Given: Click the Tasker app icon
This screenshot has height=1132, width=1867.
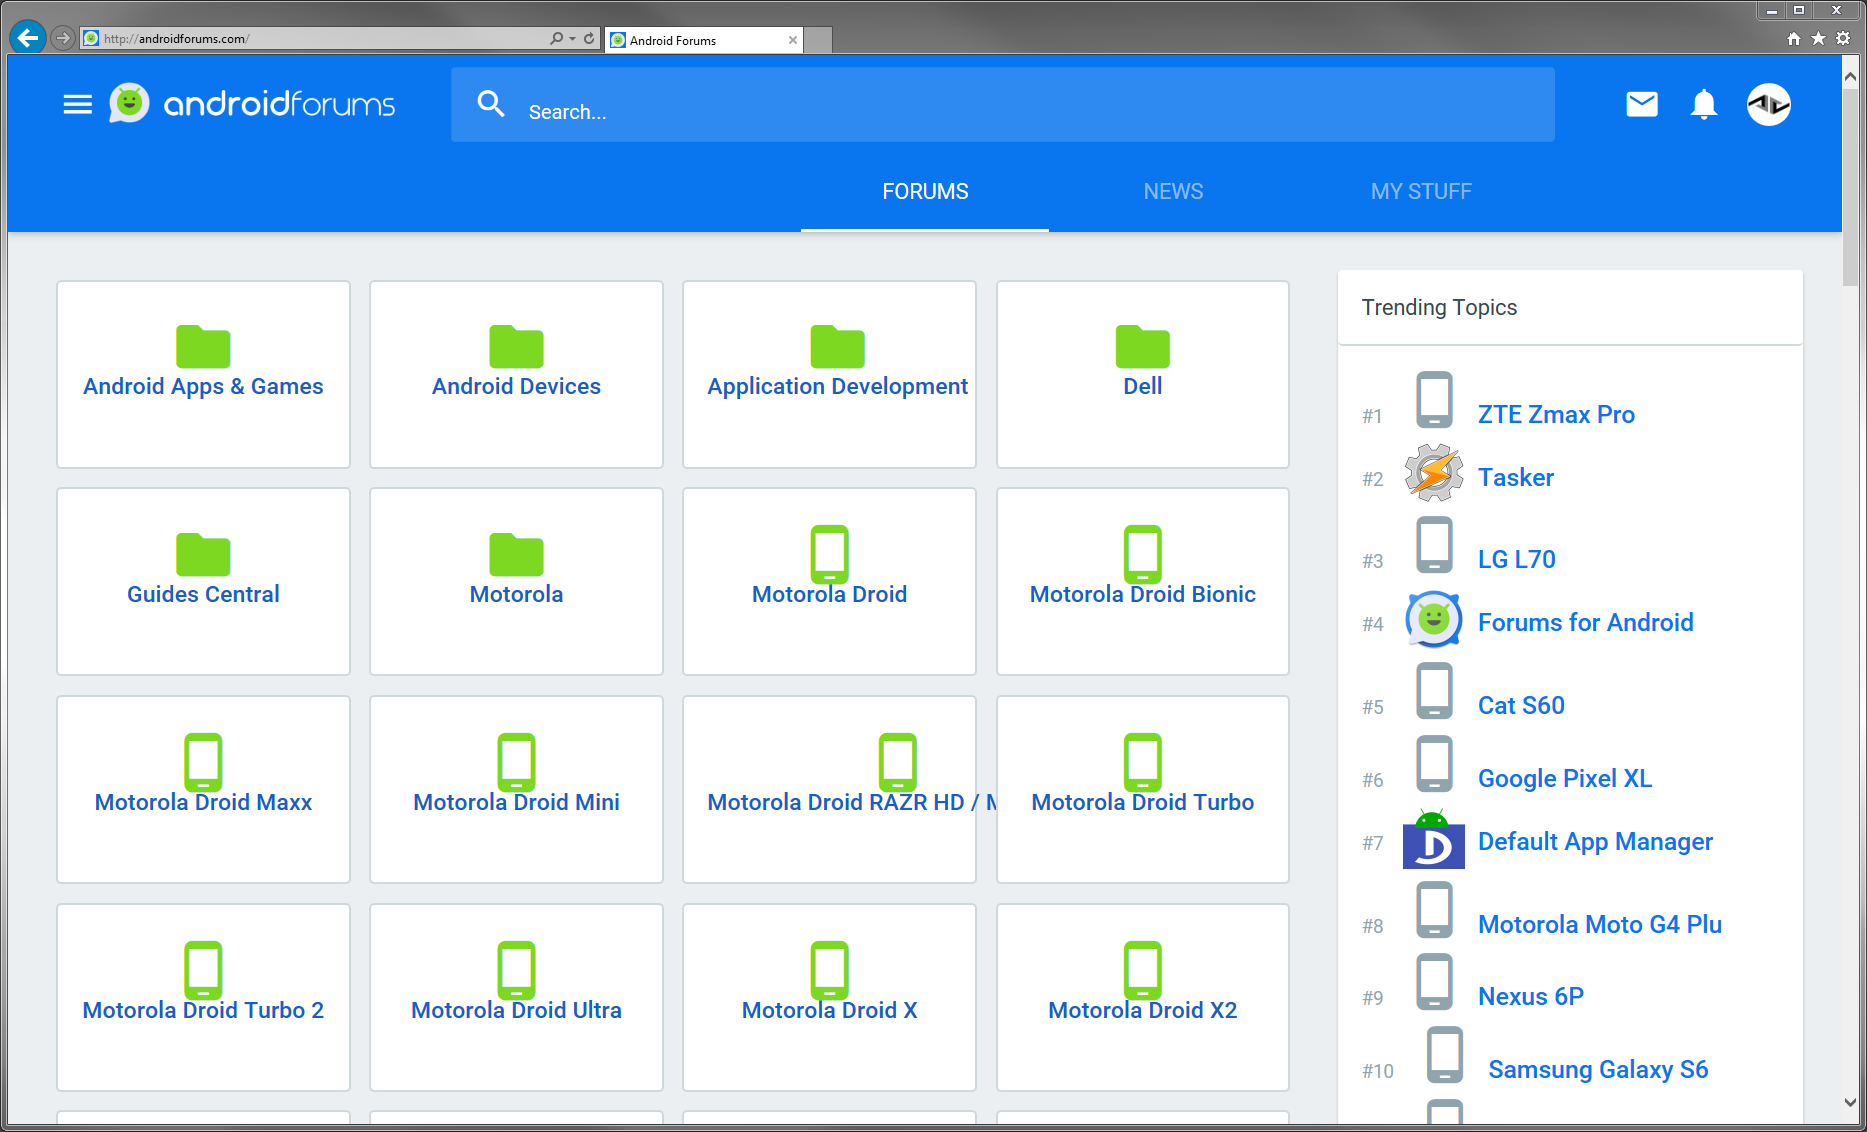Looking at the screenshot, I should 1433,474.
